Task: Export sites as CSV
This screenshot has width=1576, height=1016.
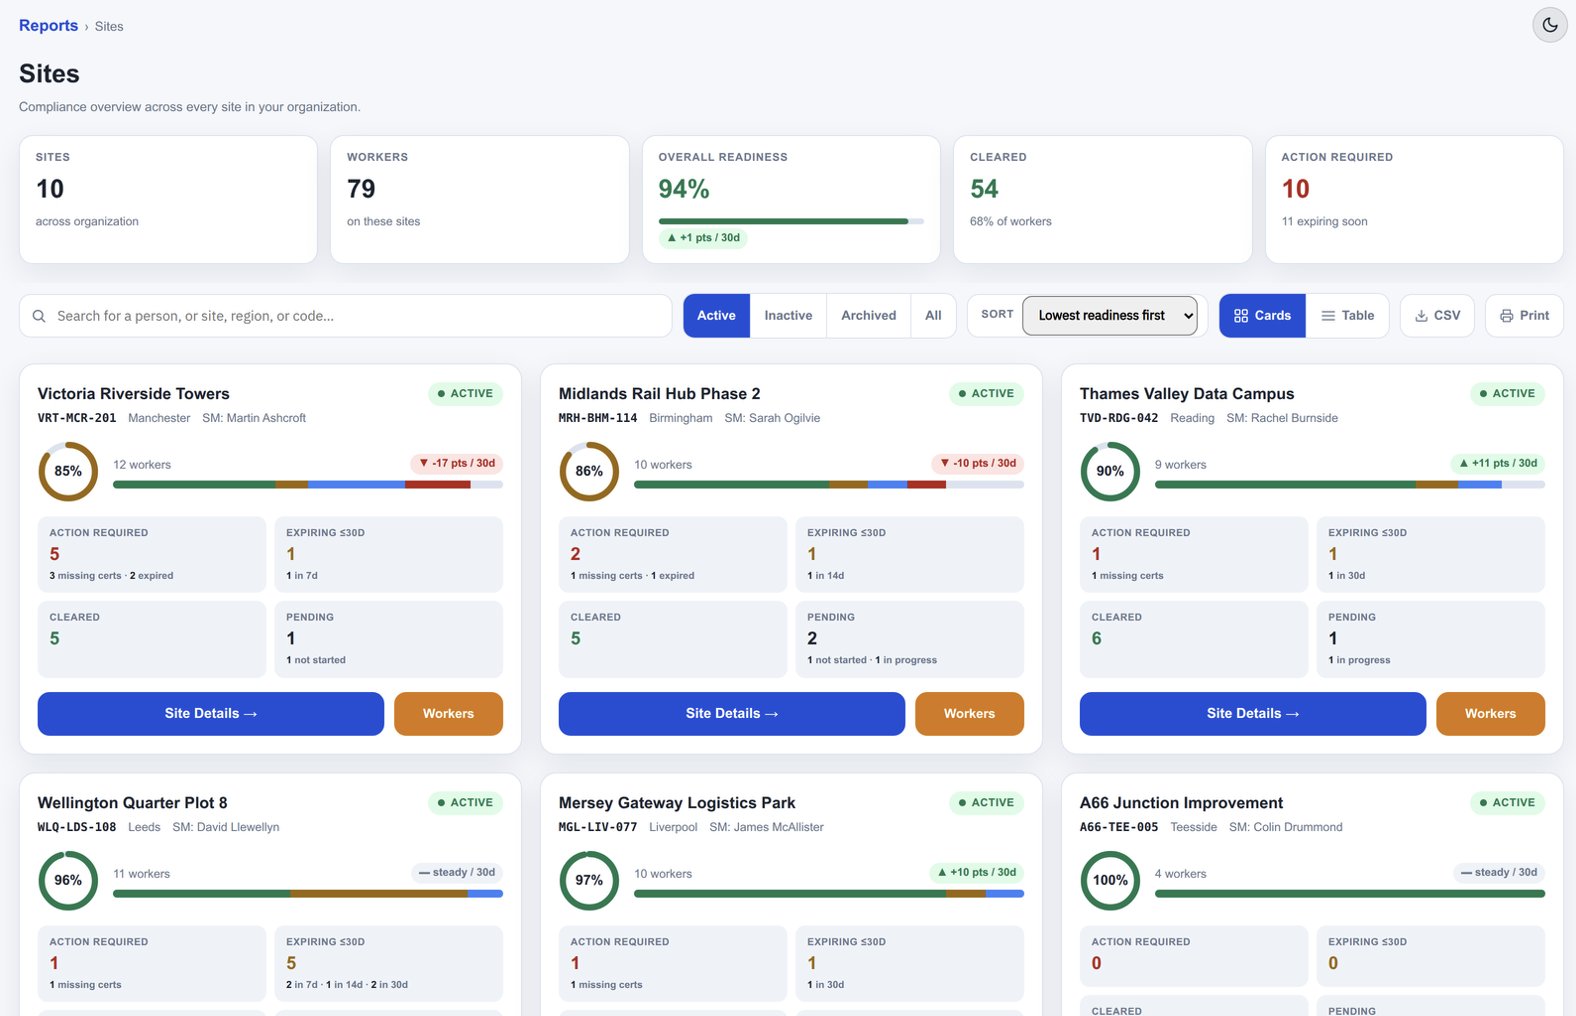Action: pos(1437,316)
